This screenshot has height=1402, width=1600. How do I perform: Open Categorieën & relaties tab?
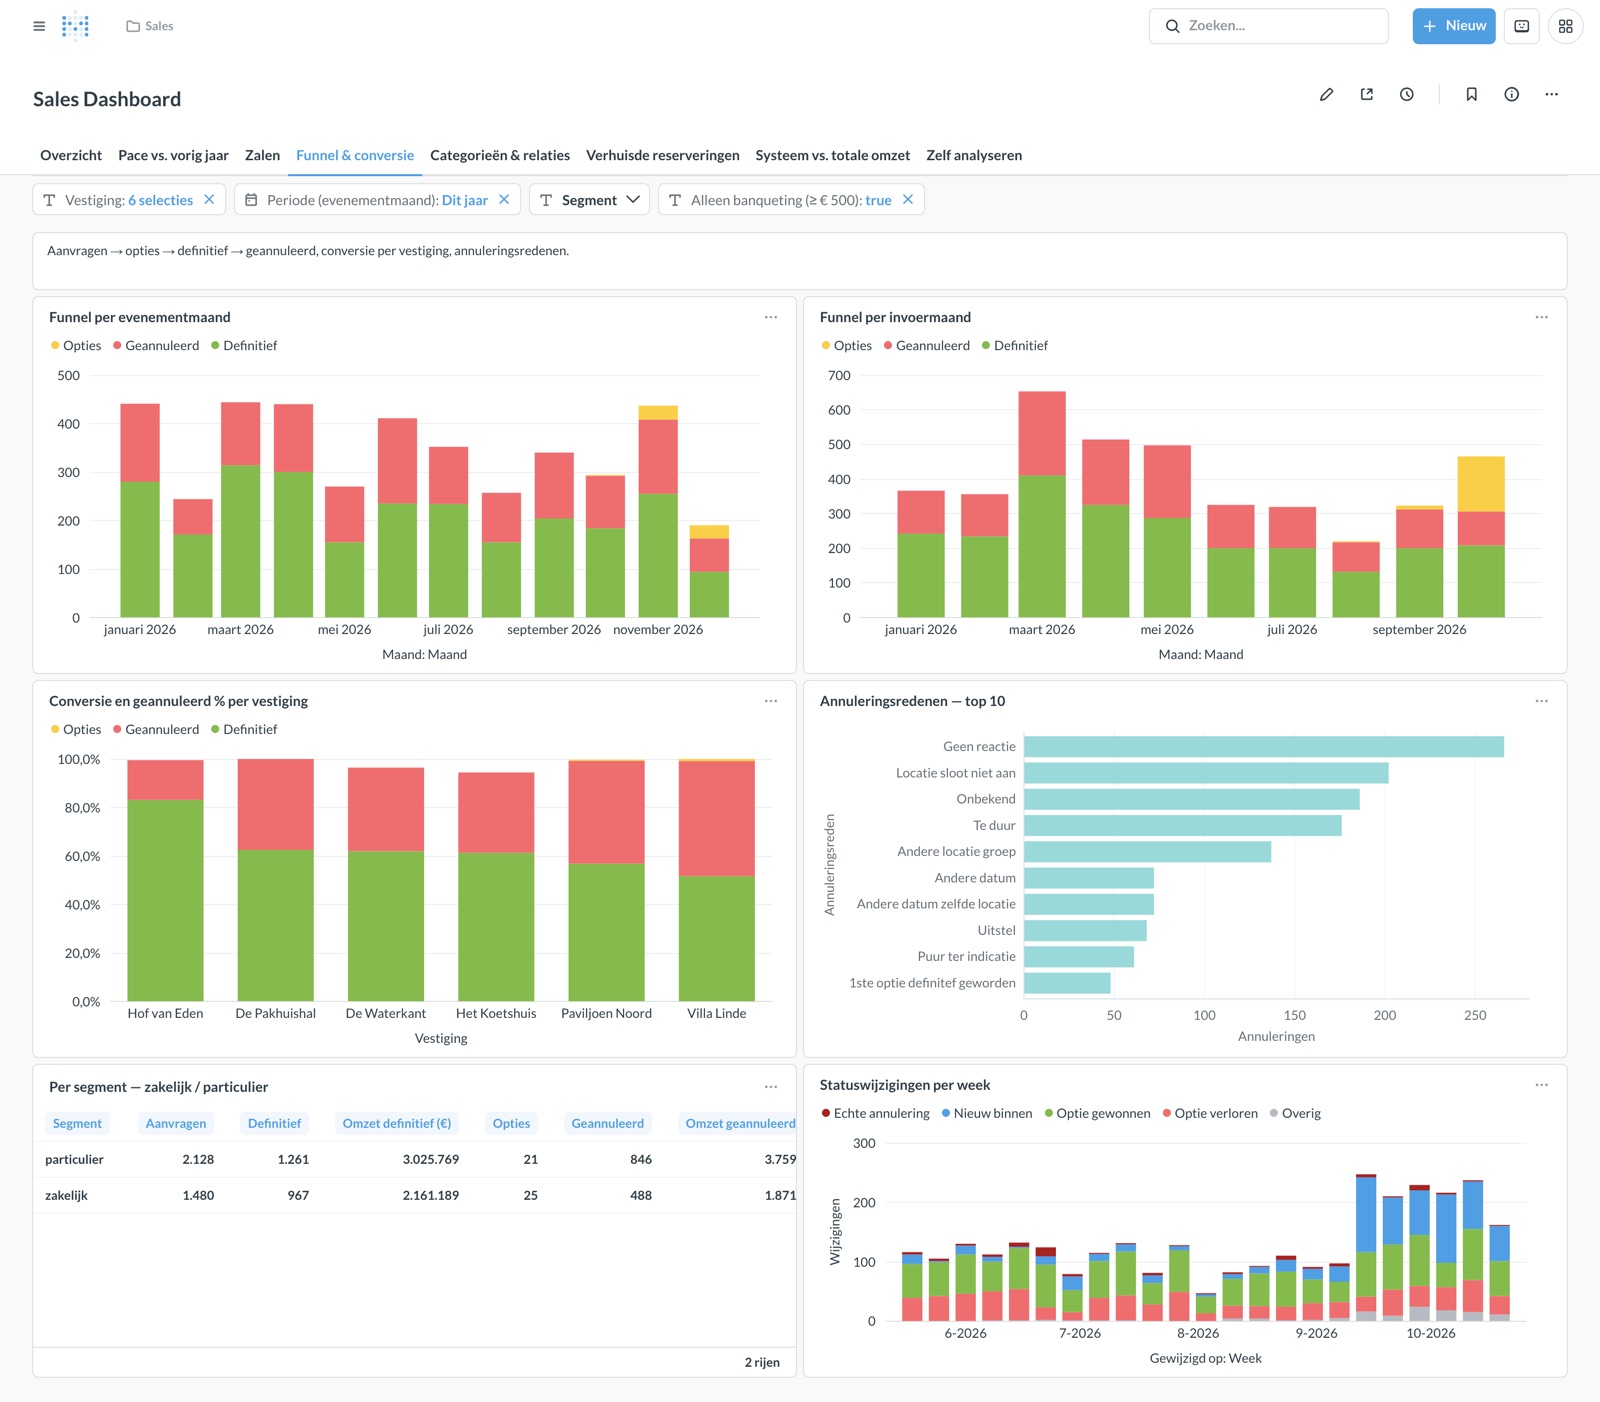click(500, 155)
